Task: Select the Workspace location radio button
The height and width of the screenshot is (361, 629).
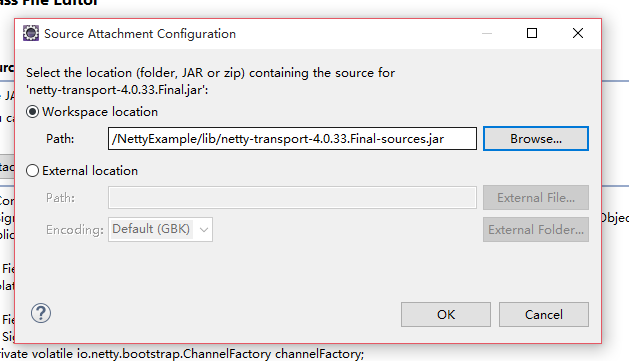Action: pos(32,112)
